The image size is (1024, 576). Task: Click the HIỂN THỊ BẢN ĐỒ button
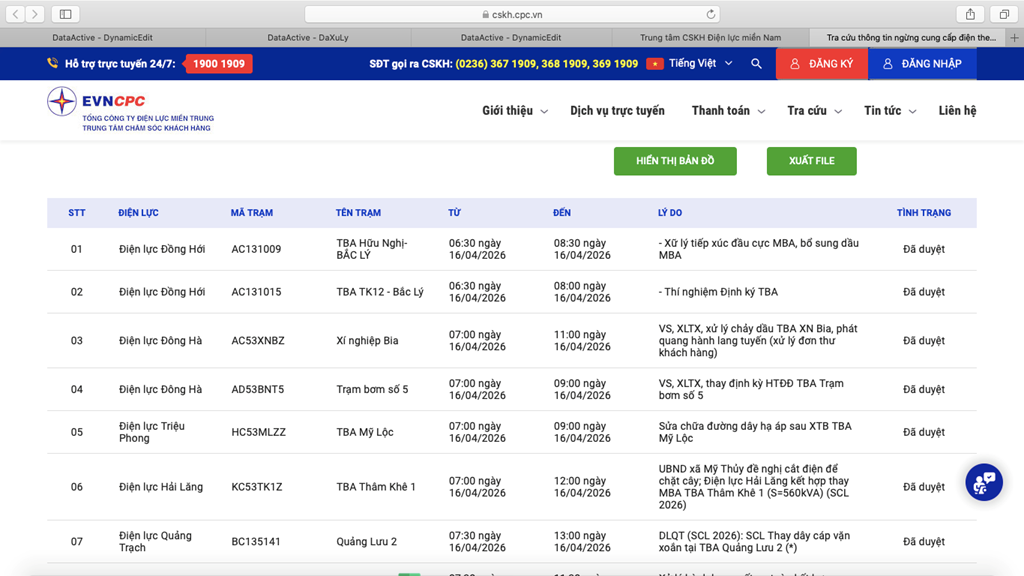[675, 161]
